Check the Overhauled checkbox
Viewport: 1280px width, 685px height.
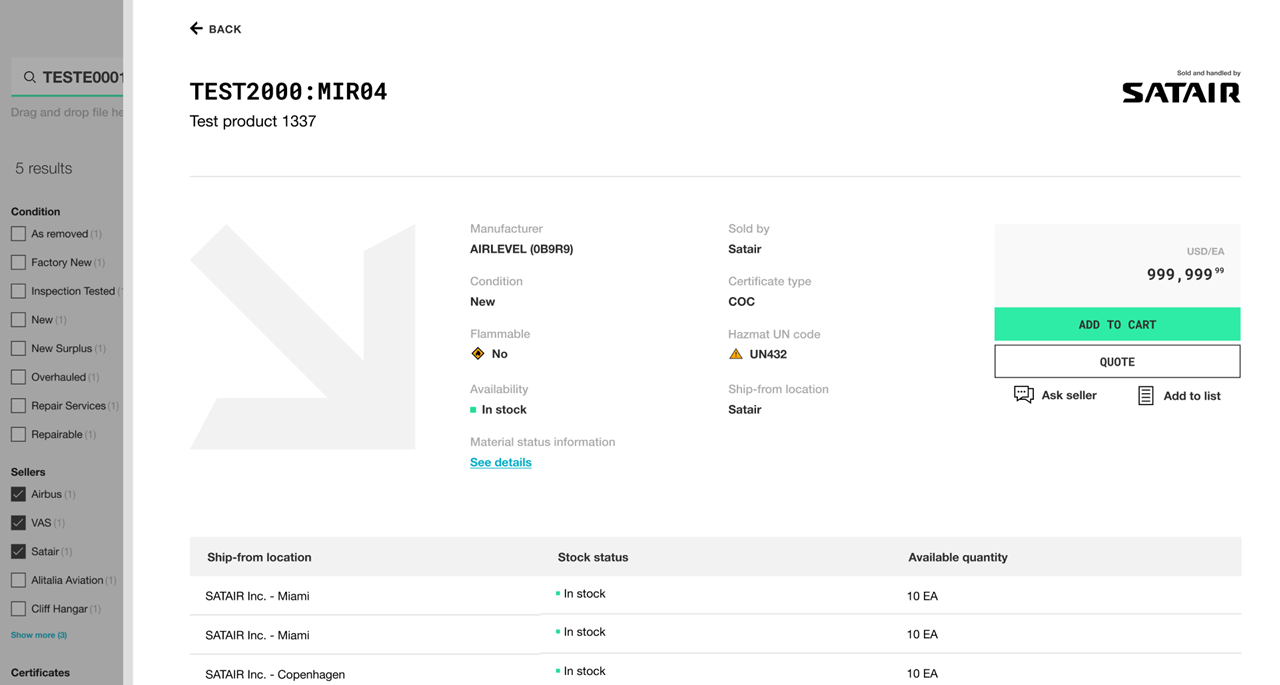click(18, 377)
